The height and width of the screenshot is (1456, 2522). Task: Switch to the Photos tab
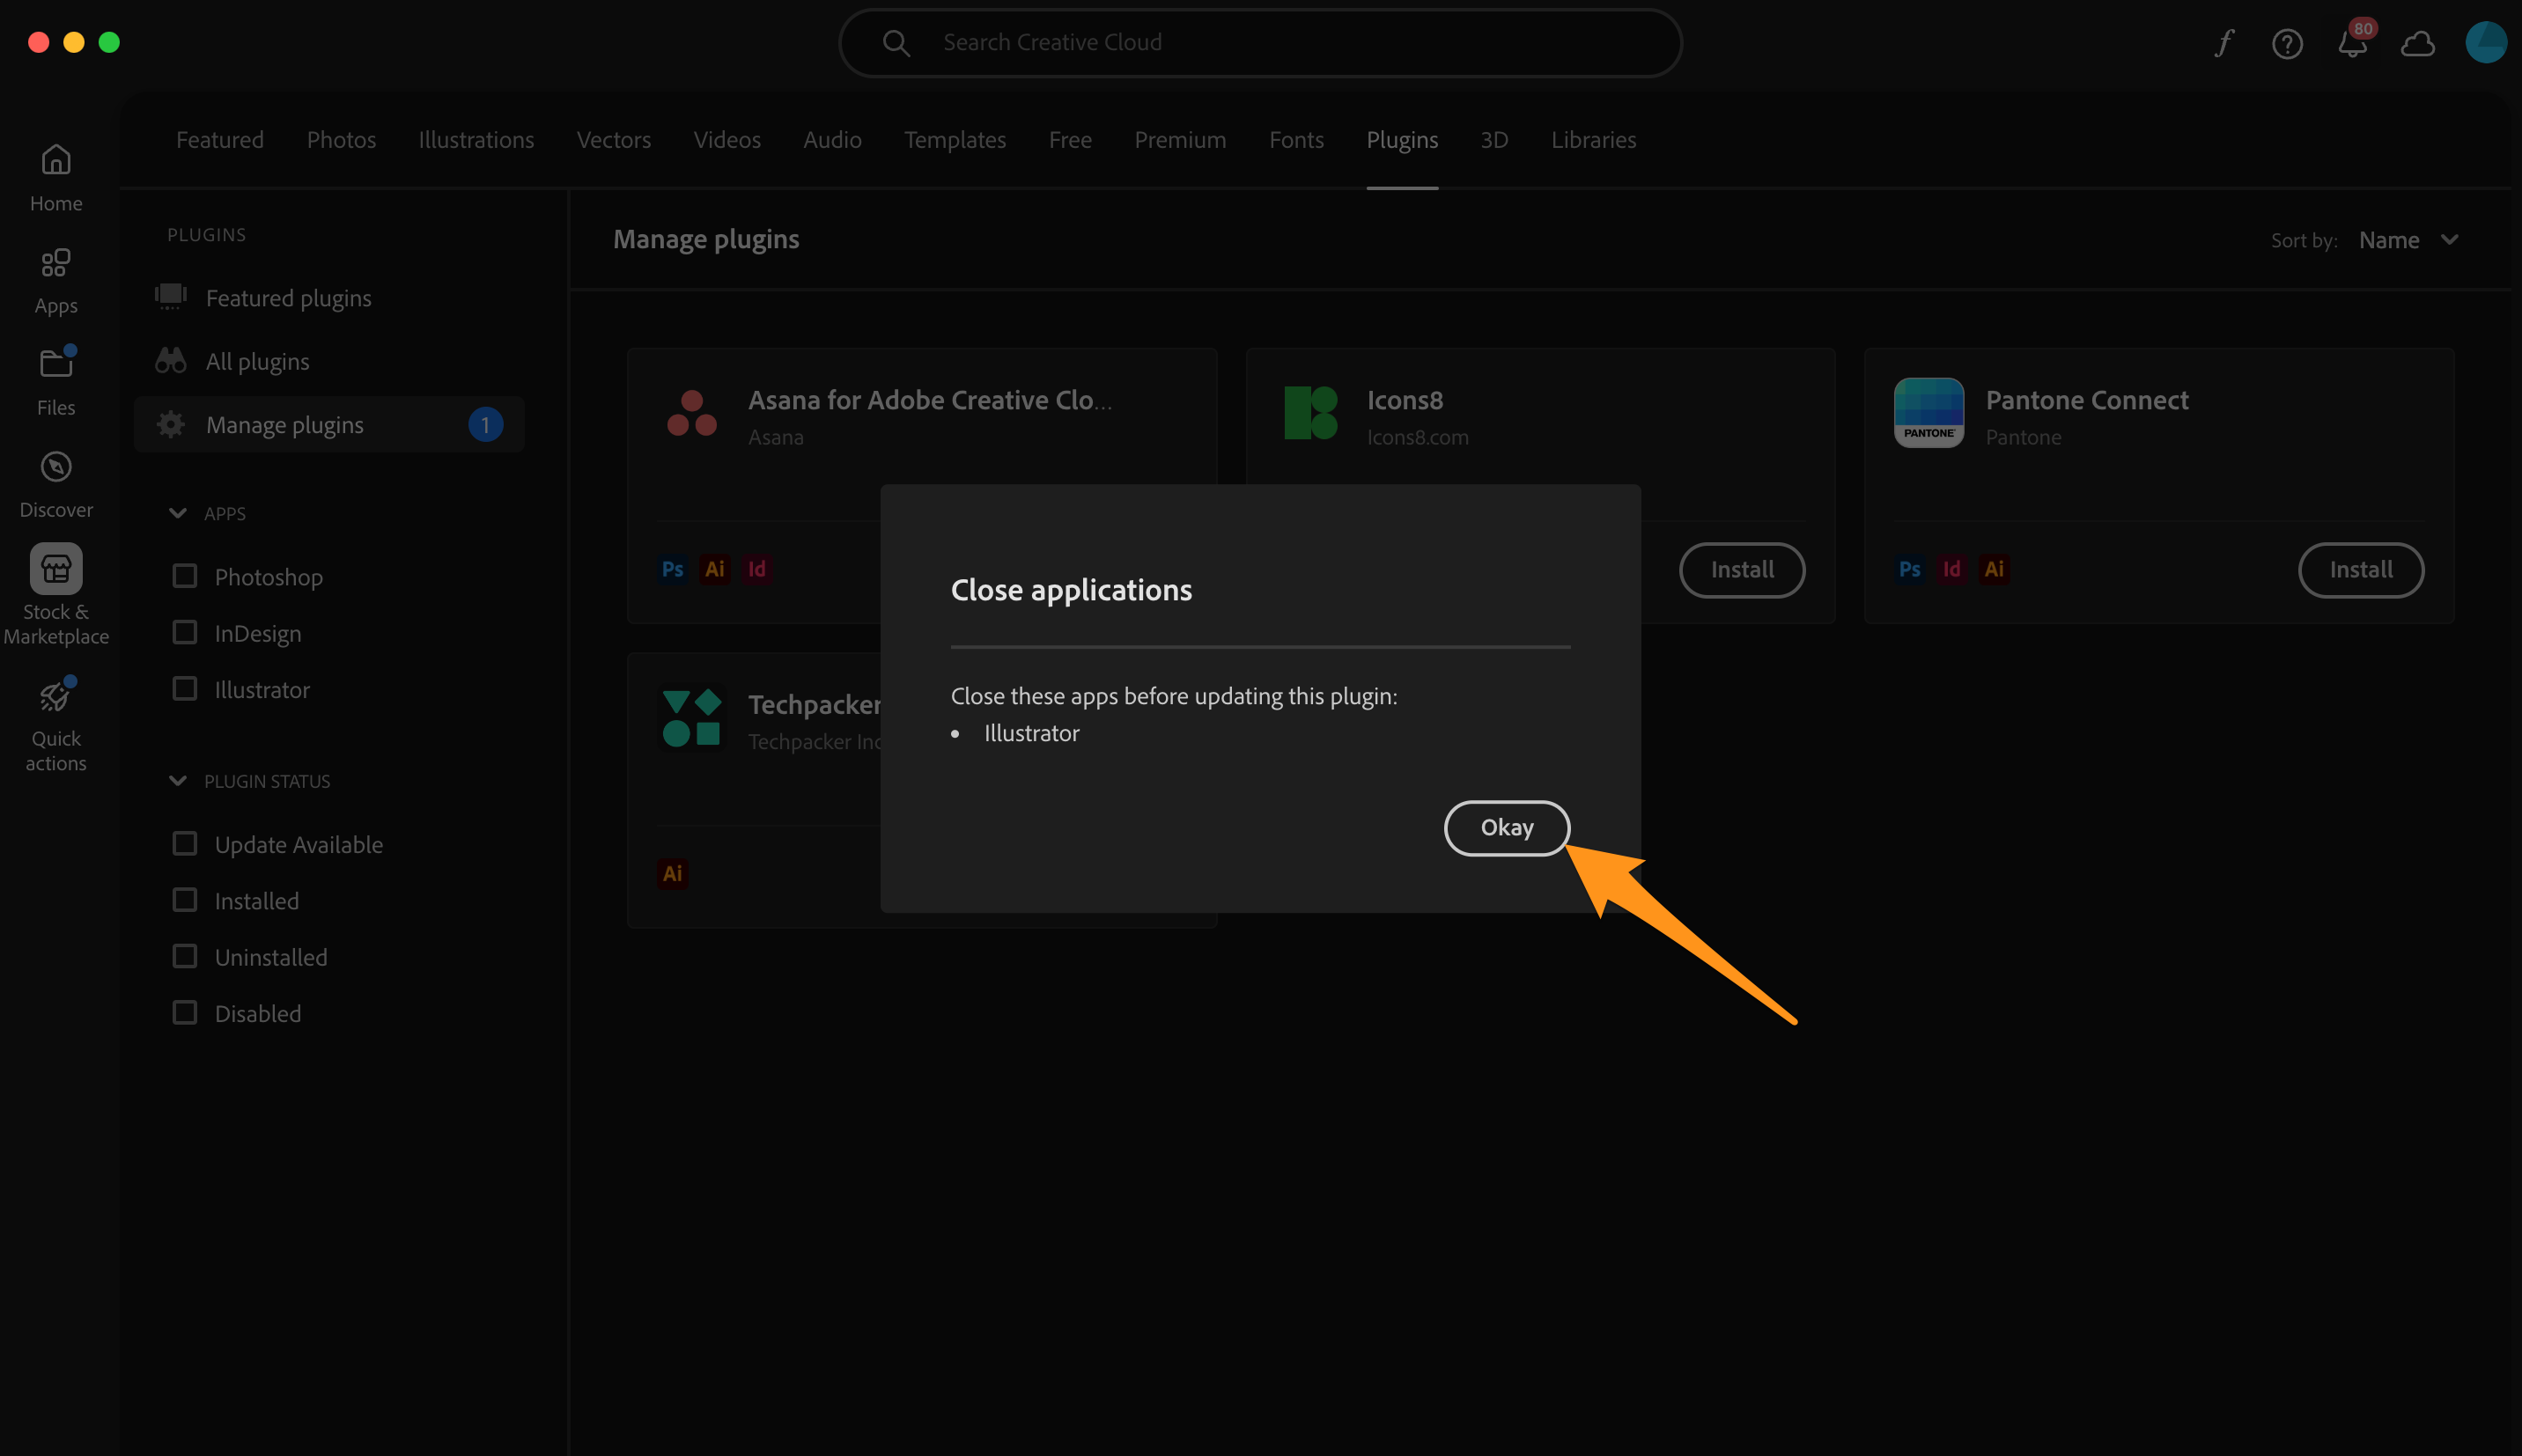point(341,140)
